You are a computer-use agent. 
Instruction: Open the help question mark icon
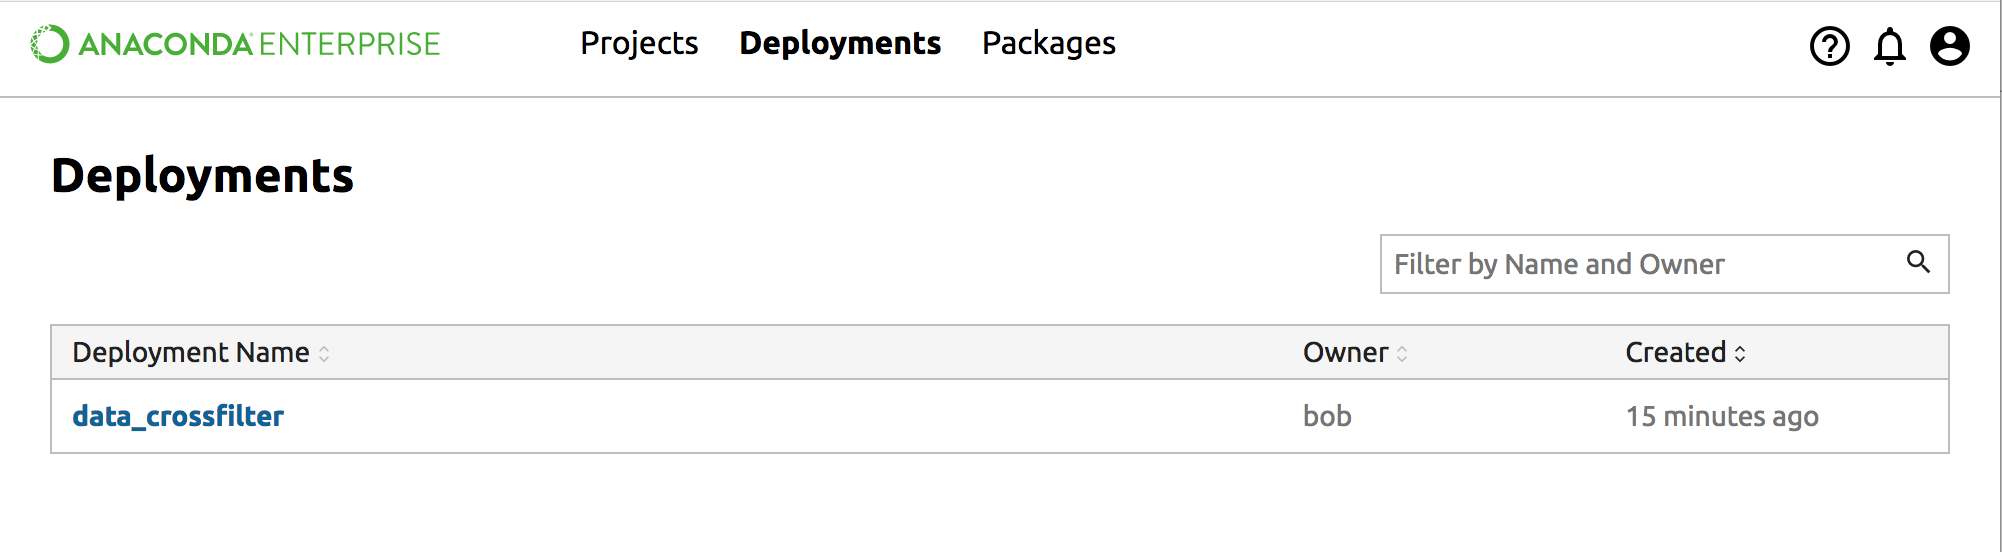click(x=1829, y=46)
